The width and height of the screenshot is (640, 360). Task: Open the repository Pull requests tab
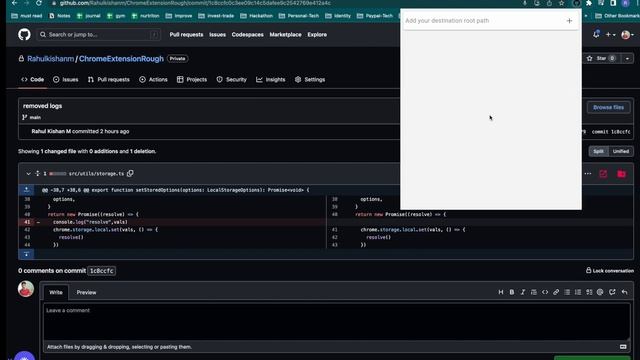109,80
